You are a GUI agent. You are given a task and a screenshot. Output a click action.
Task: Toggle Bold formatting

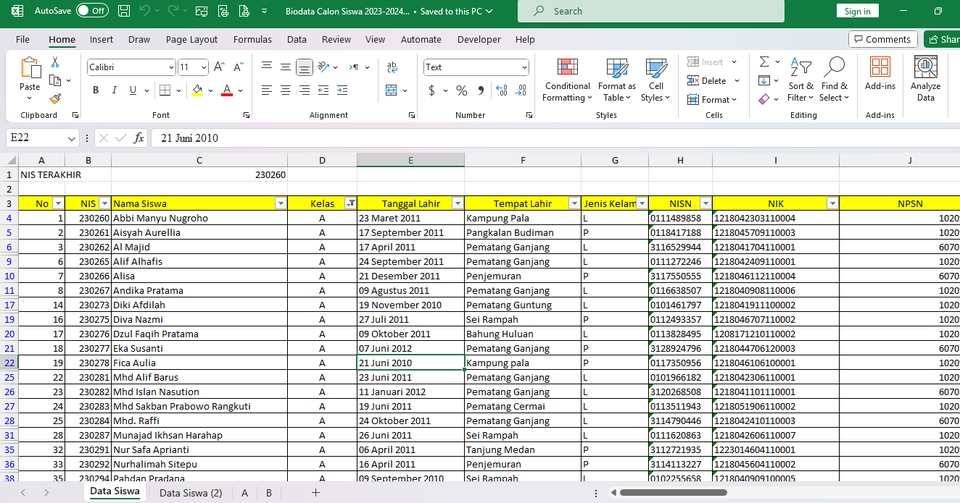coord(96,91)
